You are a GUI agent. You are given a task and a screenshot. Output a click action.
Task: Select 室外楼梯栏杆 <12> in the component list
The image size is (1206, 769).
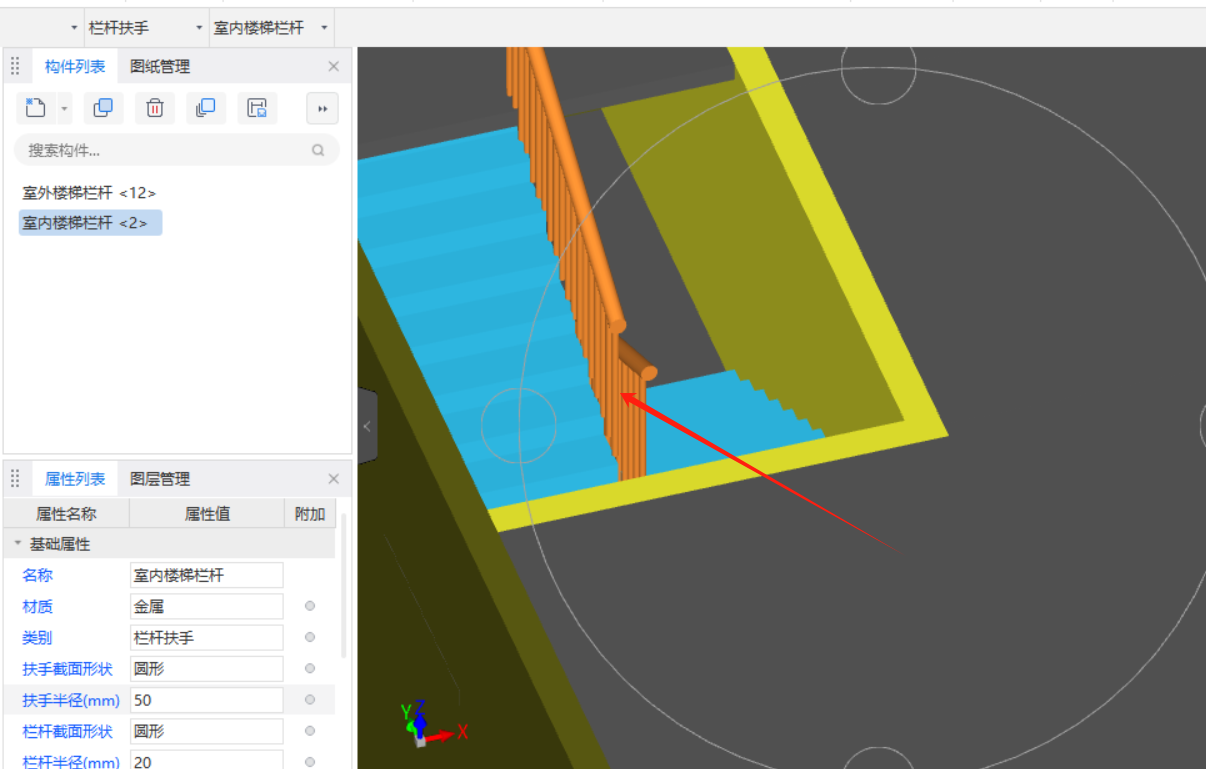coord(89,193)
